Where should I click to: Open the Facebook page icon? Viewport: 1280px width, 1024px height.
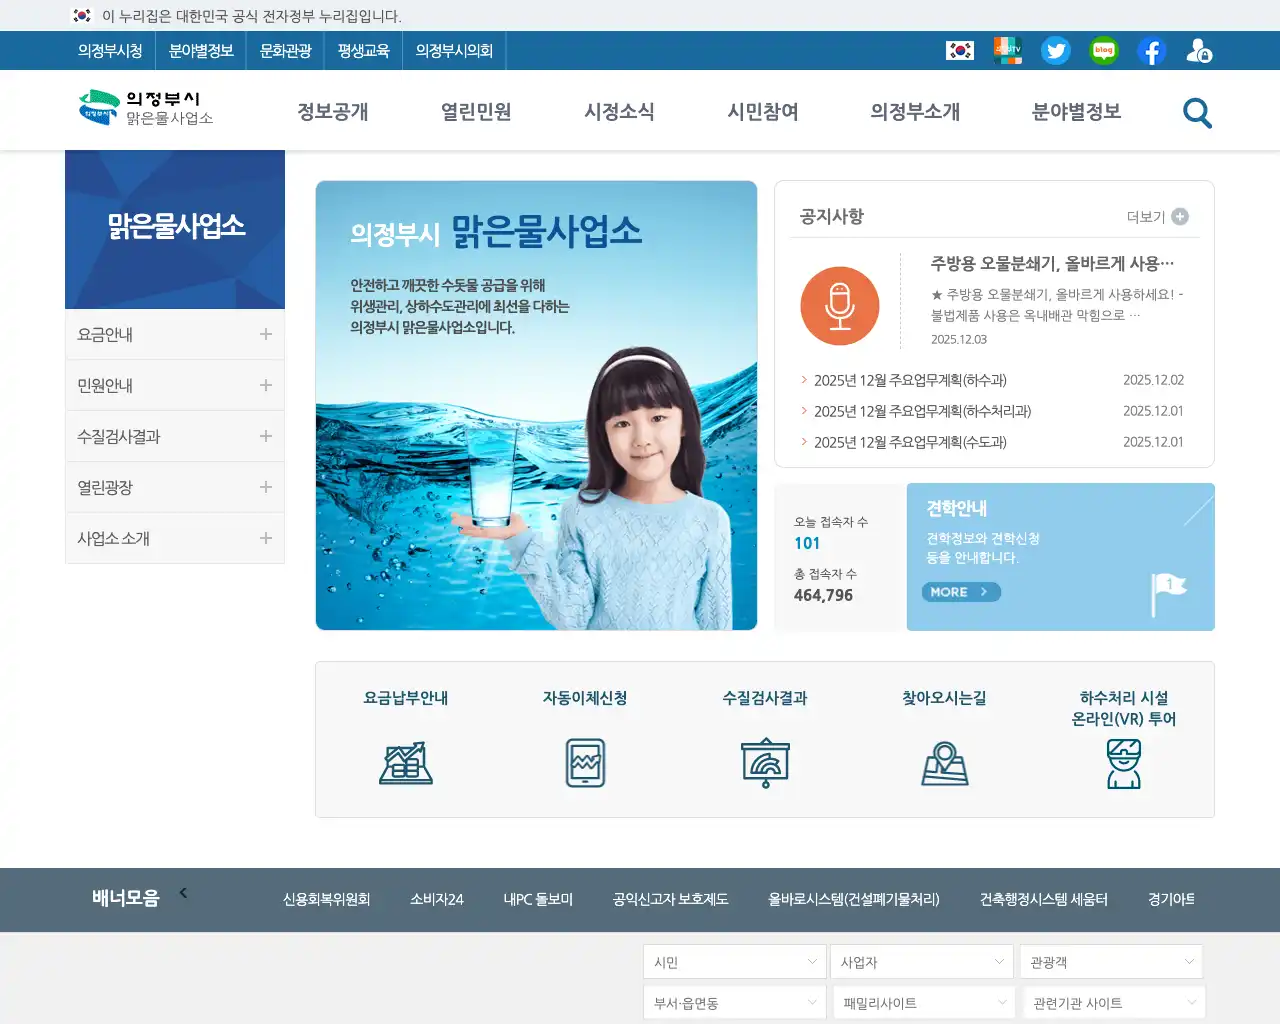[1151, 50]
